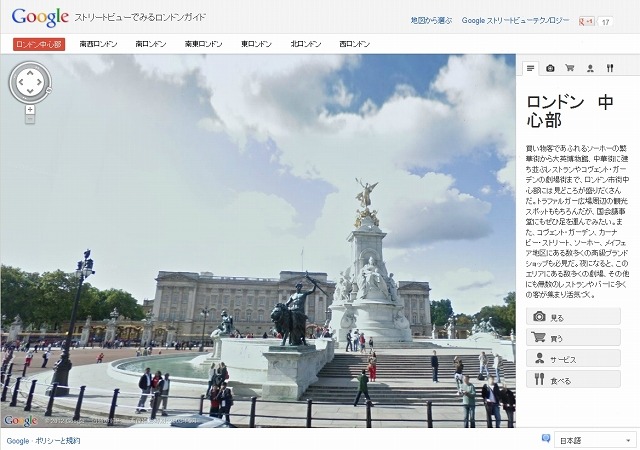Image resolution: width=640 pixels, height=450 pixels.
Task: Open the Google ストリートビューテクノロジー link
Action: [x=516, y=20]
